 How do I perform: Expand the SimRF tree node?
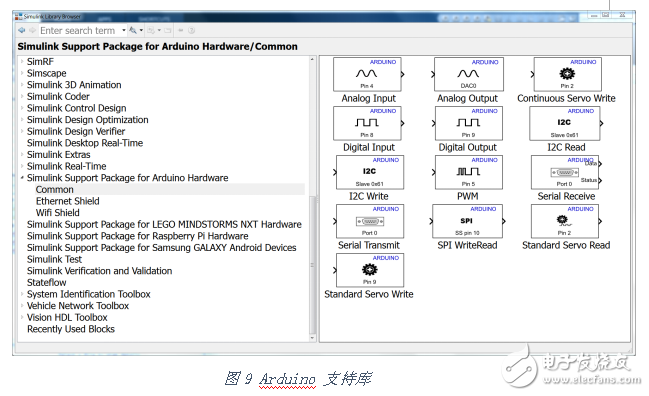point(22,62)
